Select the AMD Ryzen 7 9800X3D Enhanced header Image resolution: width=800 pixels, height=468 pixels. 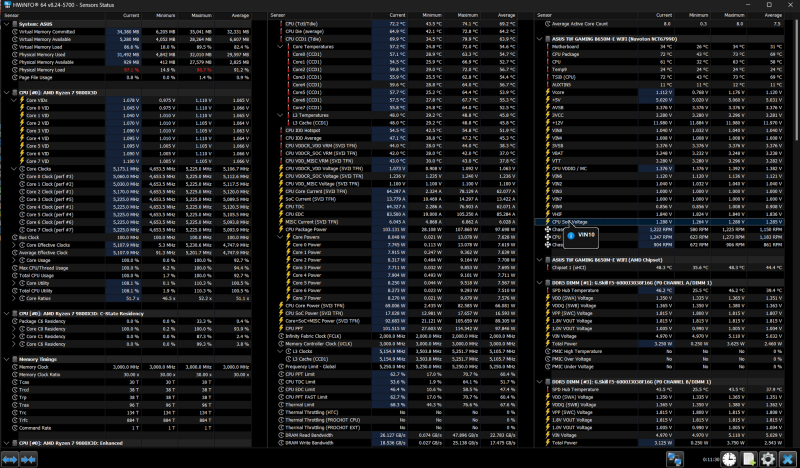click(126, 443)
